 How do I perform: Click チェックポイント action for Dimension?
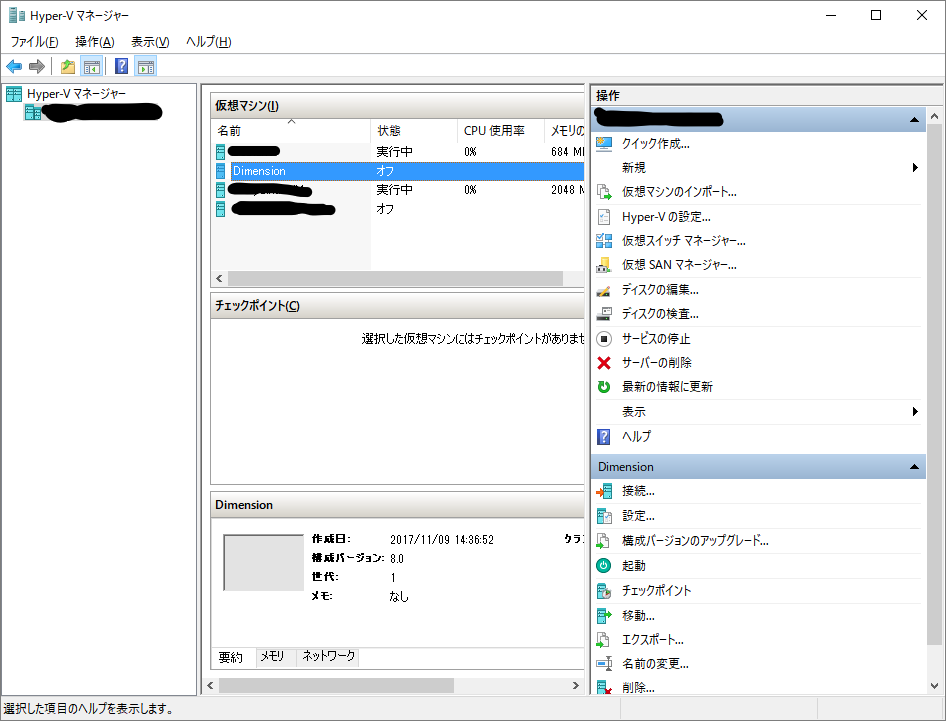[x=656, y=591]
